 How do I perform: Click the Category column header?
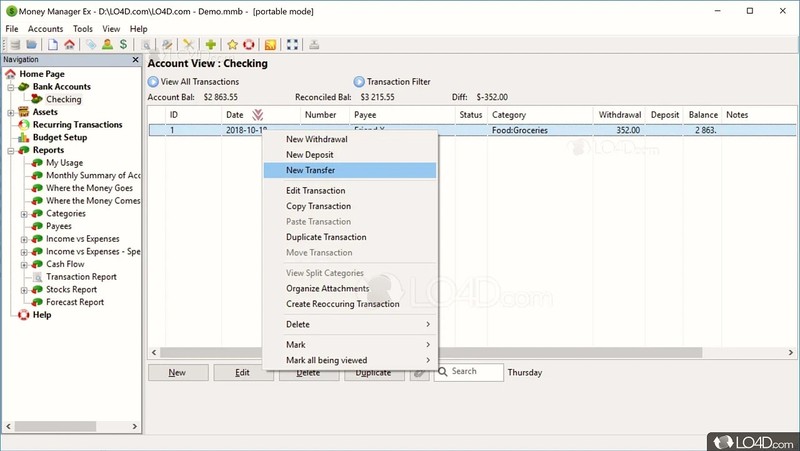point(540,115)
